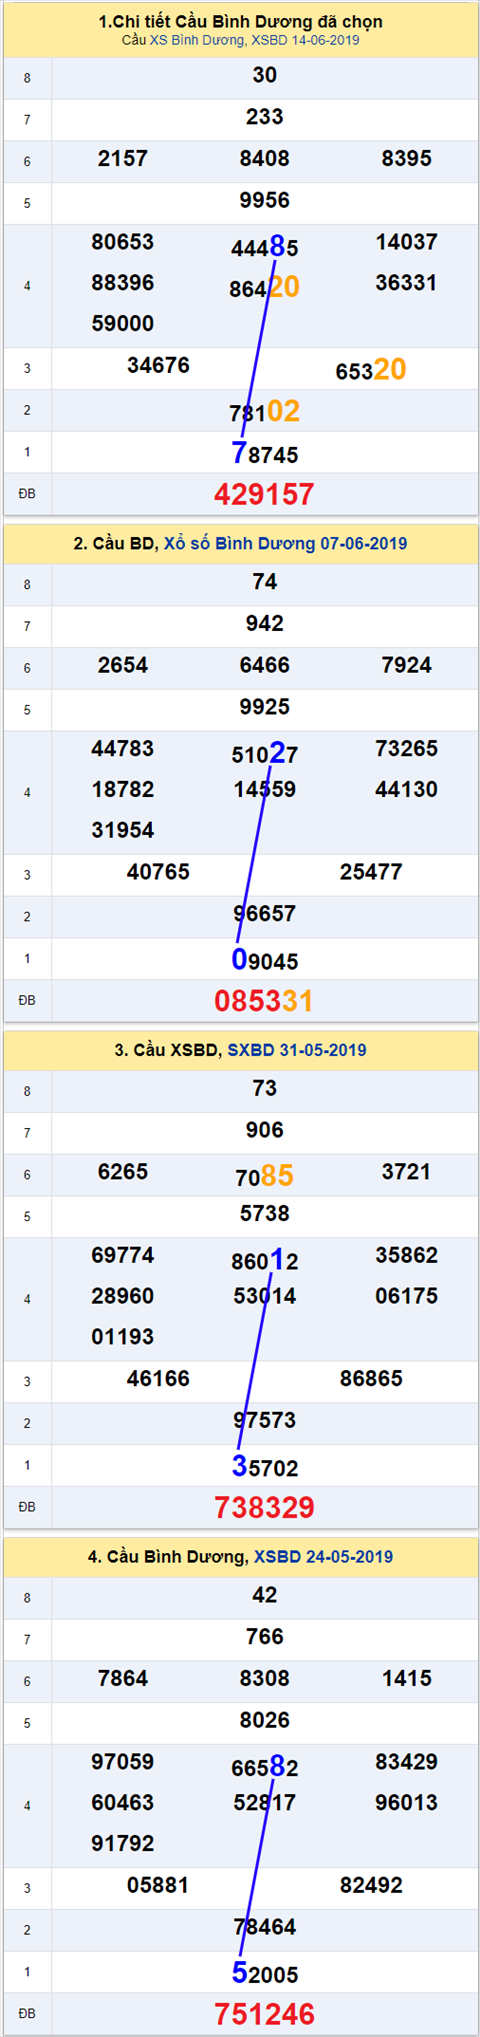Select the eighth prize number 30
This screenshot has height=2037, width=480.
click(x=265, y=76)
